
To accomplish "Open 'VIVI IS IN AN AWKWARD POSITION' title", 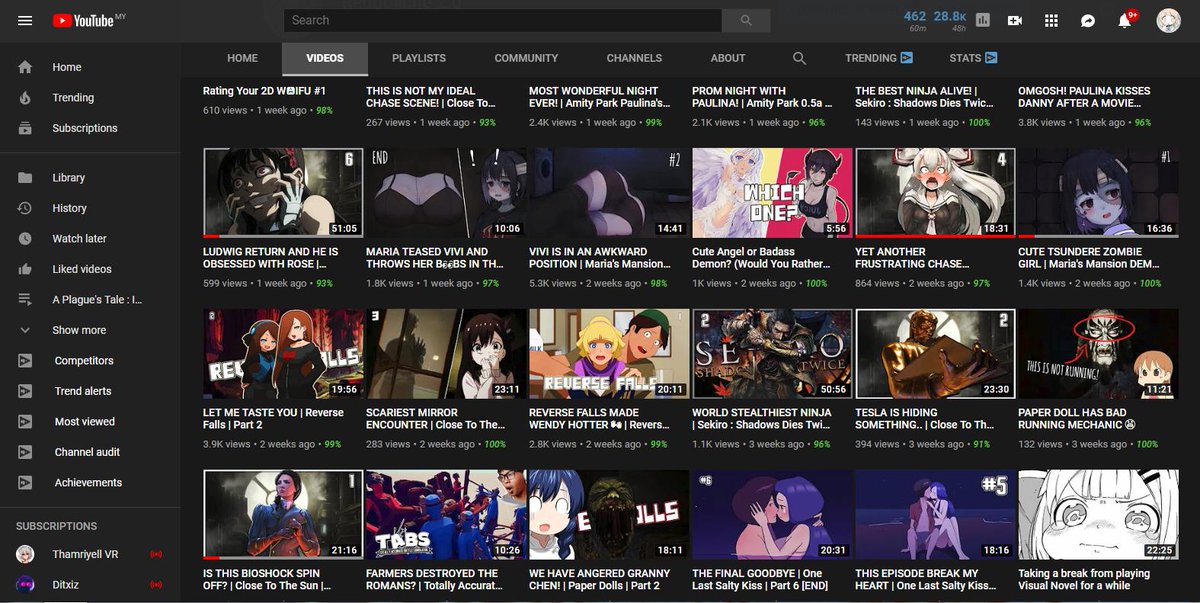I will 601,258.
